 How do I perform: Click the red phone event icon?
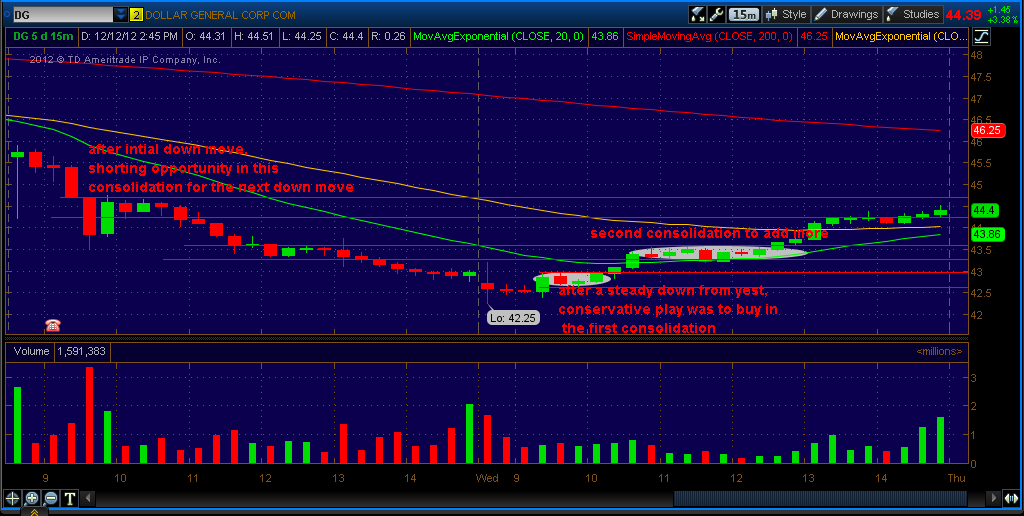(52, 324)
